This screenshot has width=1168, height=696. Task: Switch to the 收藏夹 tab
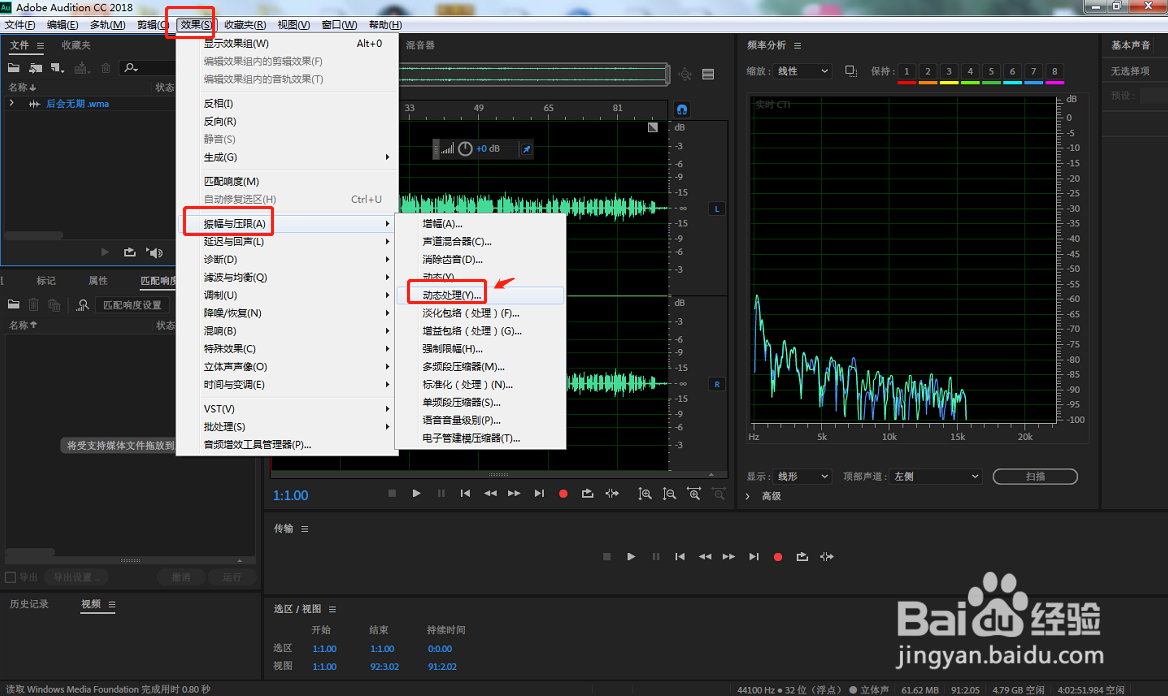click(x=76, y=45)
